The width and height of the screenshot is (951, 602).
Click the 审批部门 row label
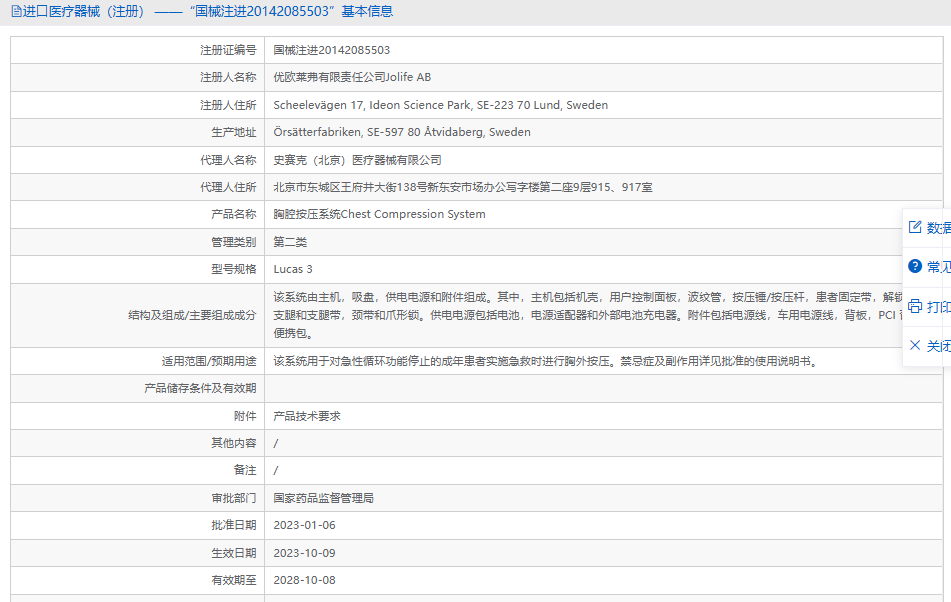point(234,498)
